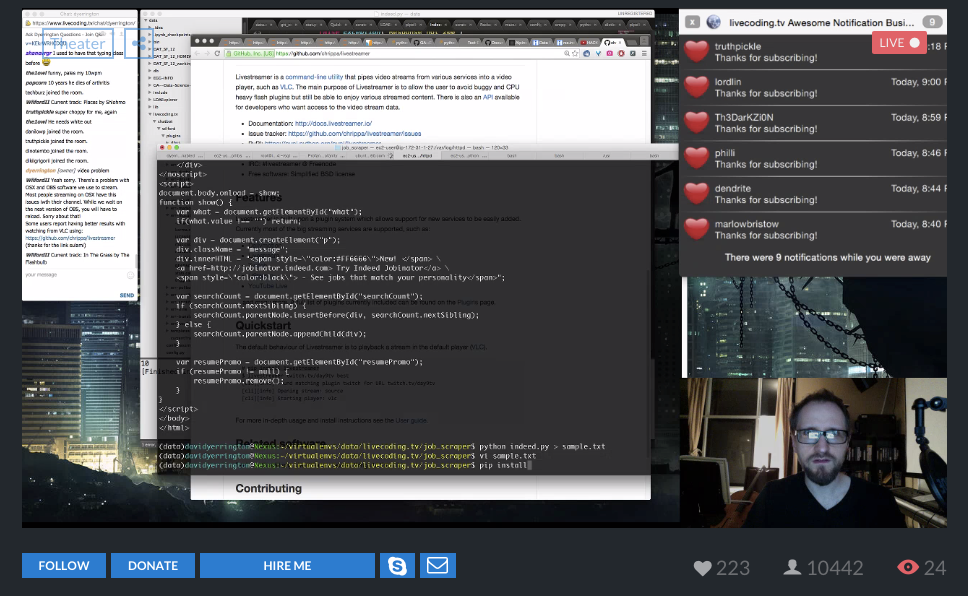The height and width of the screenshot is (596, 968).
Task: Click the notification count badge 9
Action: [932, 22]
